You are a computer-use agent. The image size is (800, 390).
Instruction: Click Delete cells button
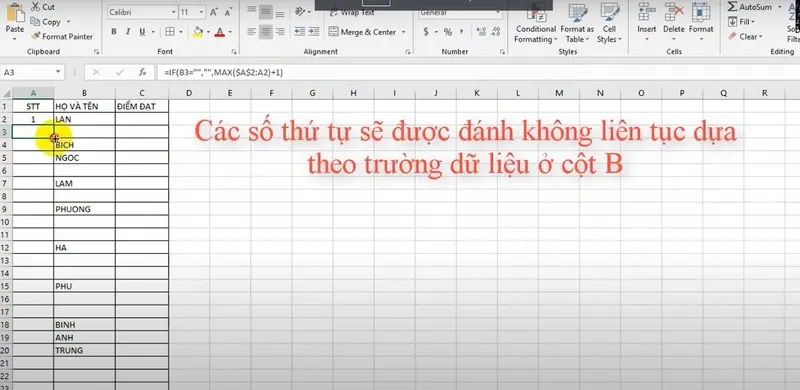(673, 21)
